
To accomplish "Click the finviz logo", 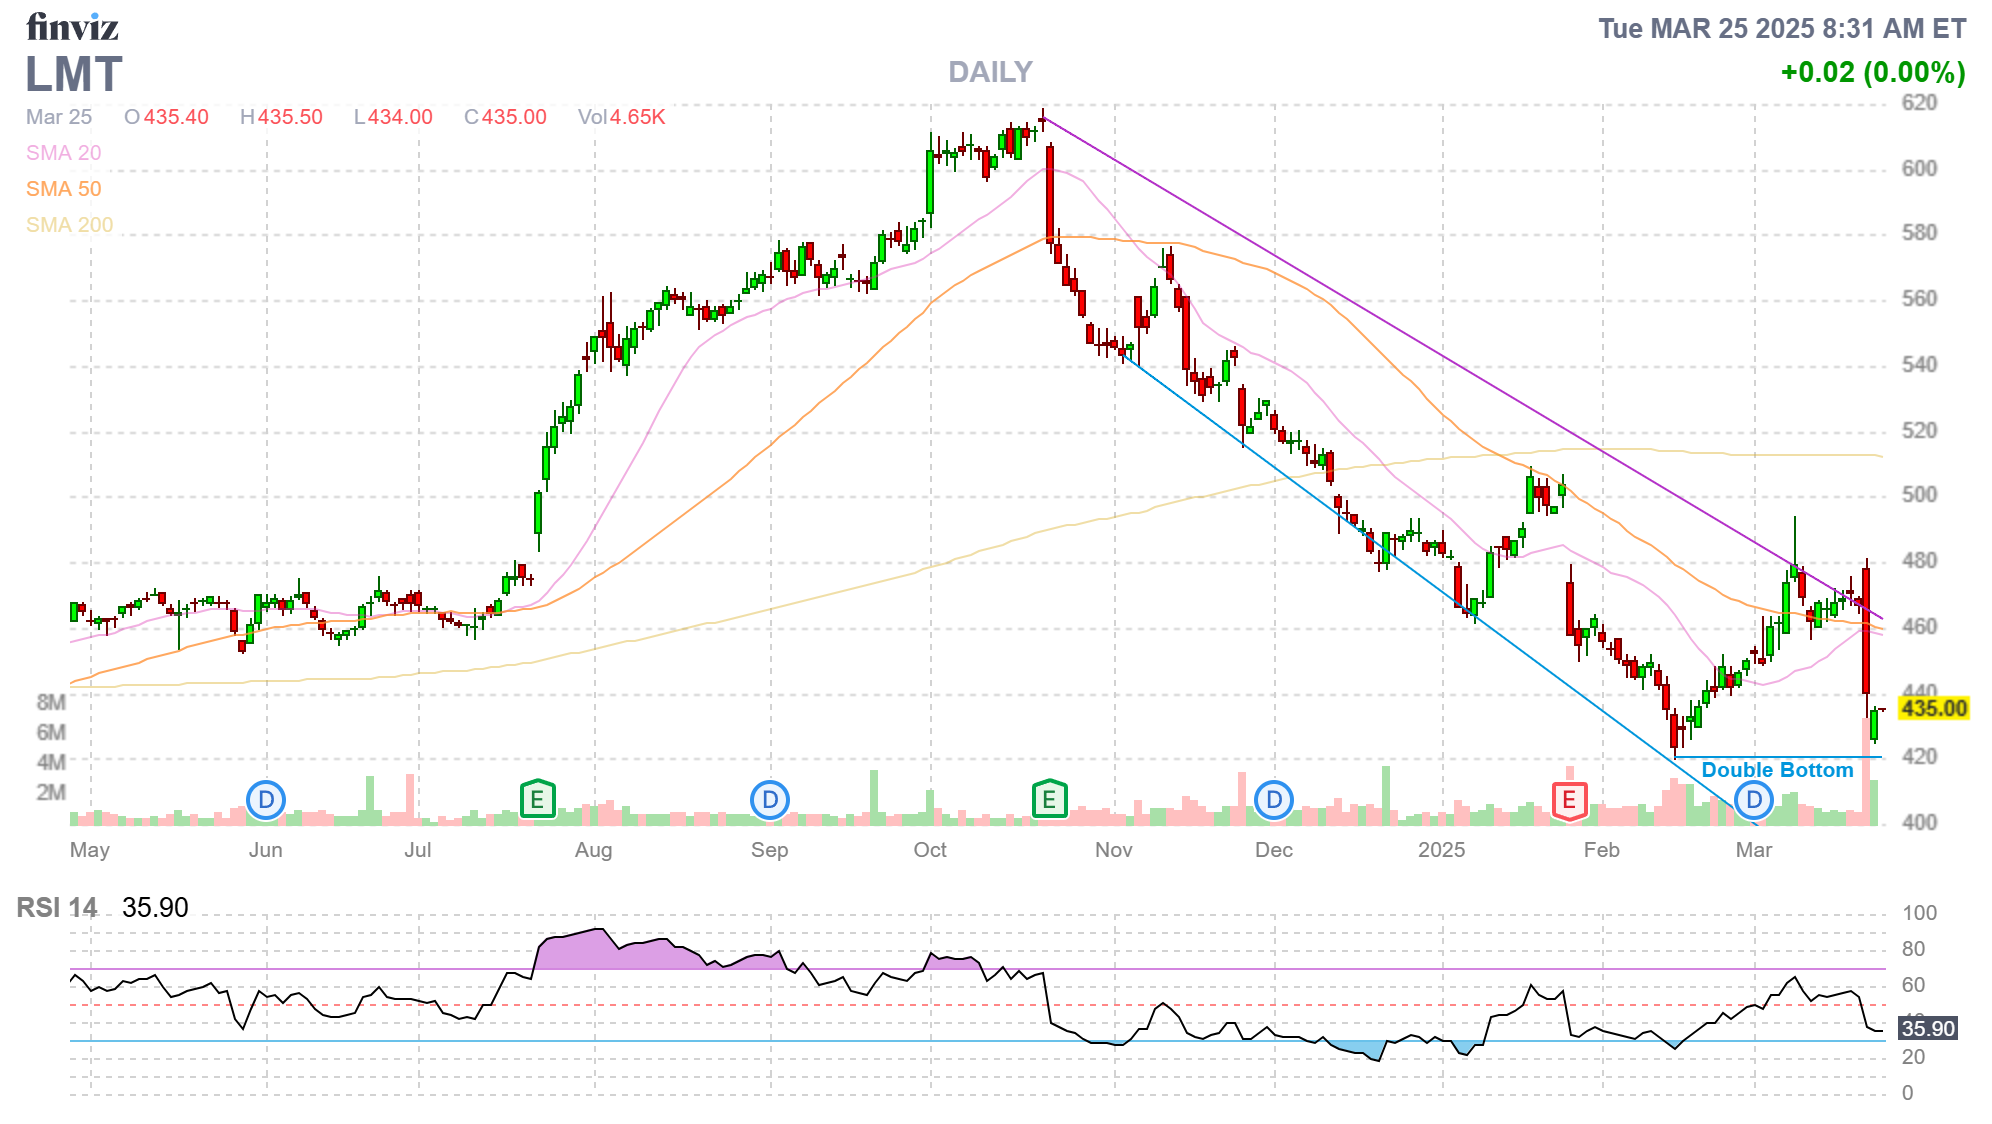I will [72, 27].
